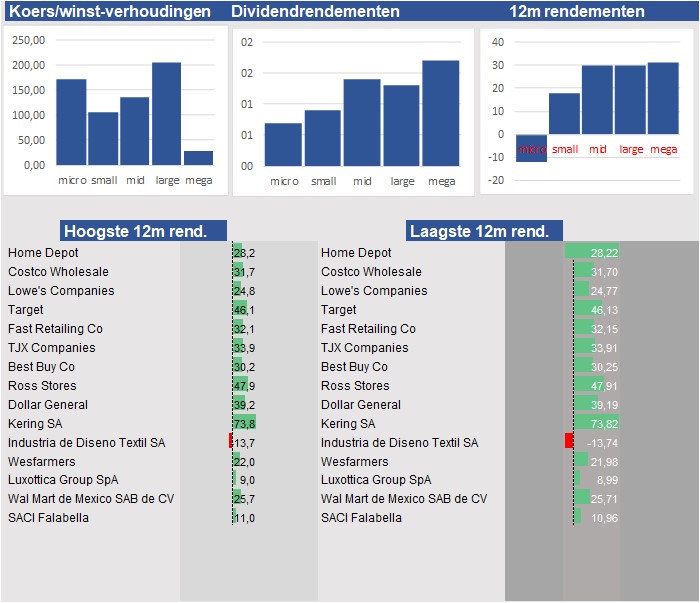Image resolution: width=700 pixels, height=603 pixels.
Task: Click the small bar in 12m rendementen chart
Action: [x=564, y=114]
